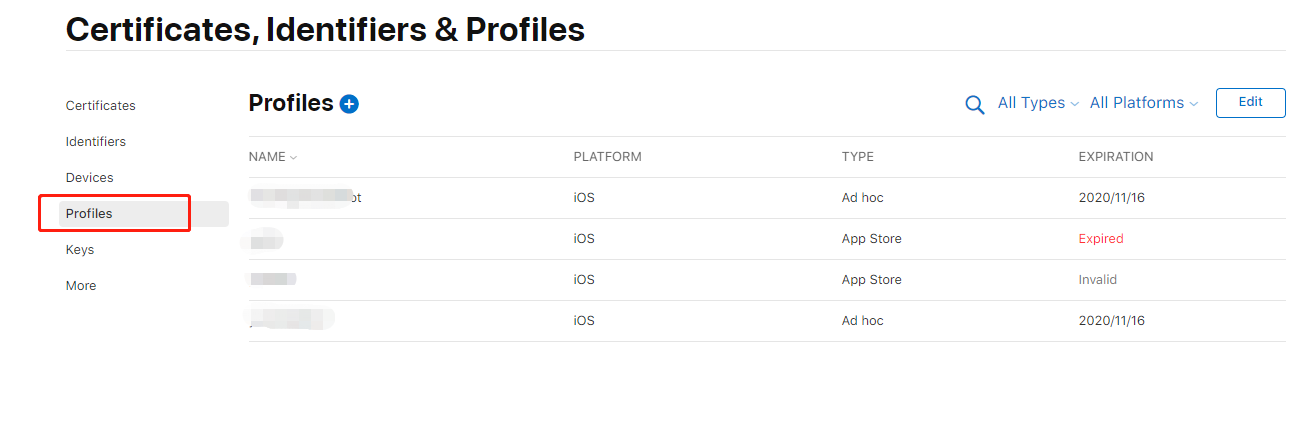Open the Expired App Store profile row
The height and width of the screenshot is (440, 1295).
767,239
